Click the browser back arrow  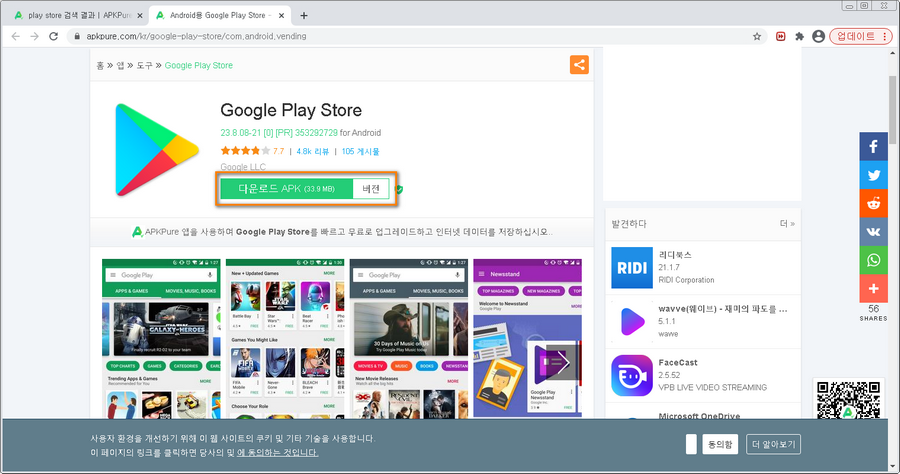click(15, 36)
